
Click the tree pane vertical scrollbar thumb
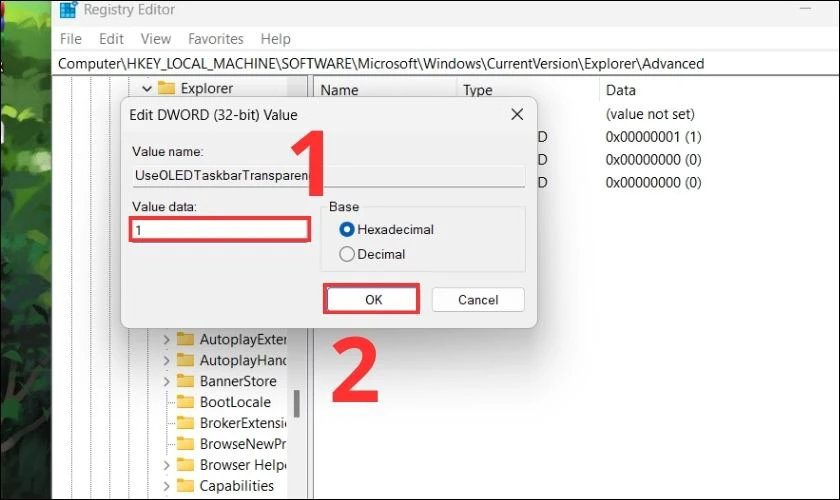[x=296, y=404]
